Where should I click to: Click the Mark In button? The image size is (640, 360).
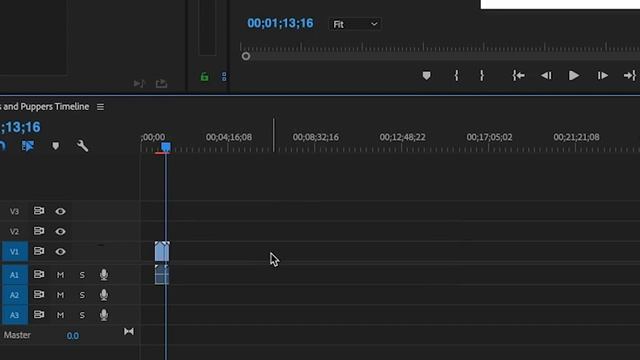coord(456,76)
